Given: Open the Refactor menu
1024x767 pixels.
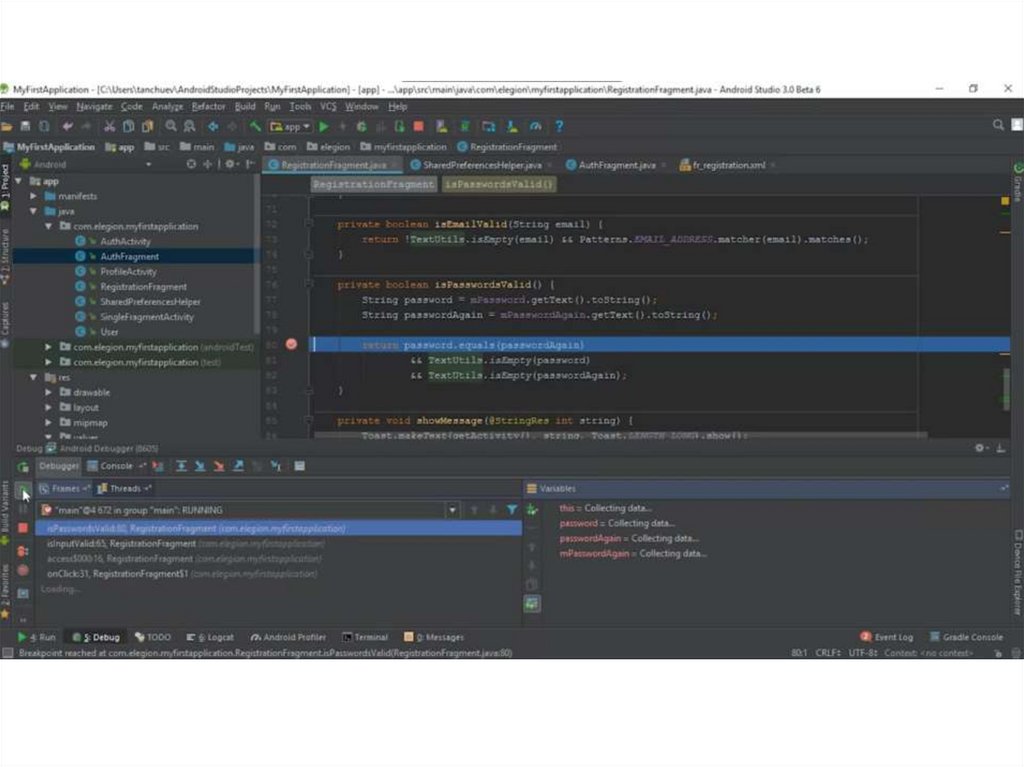Looking at the screenshot, I should coord(209,106).
